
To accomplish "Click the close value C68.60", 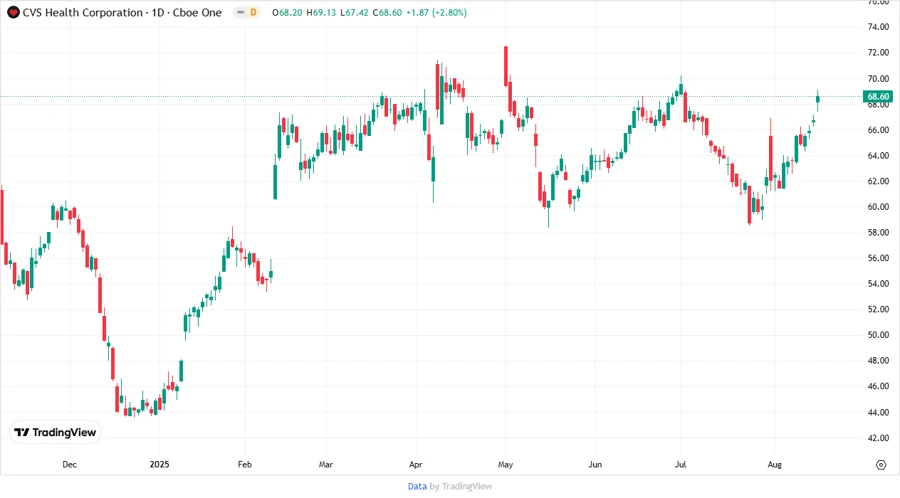I will click(x=387, y=13).
